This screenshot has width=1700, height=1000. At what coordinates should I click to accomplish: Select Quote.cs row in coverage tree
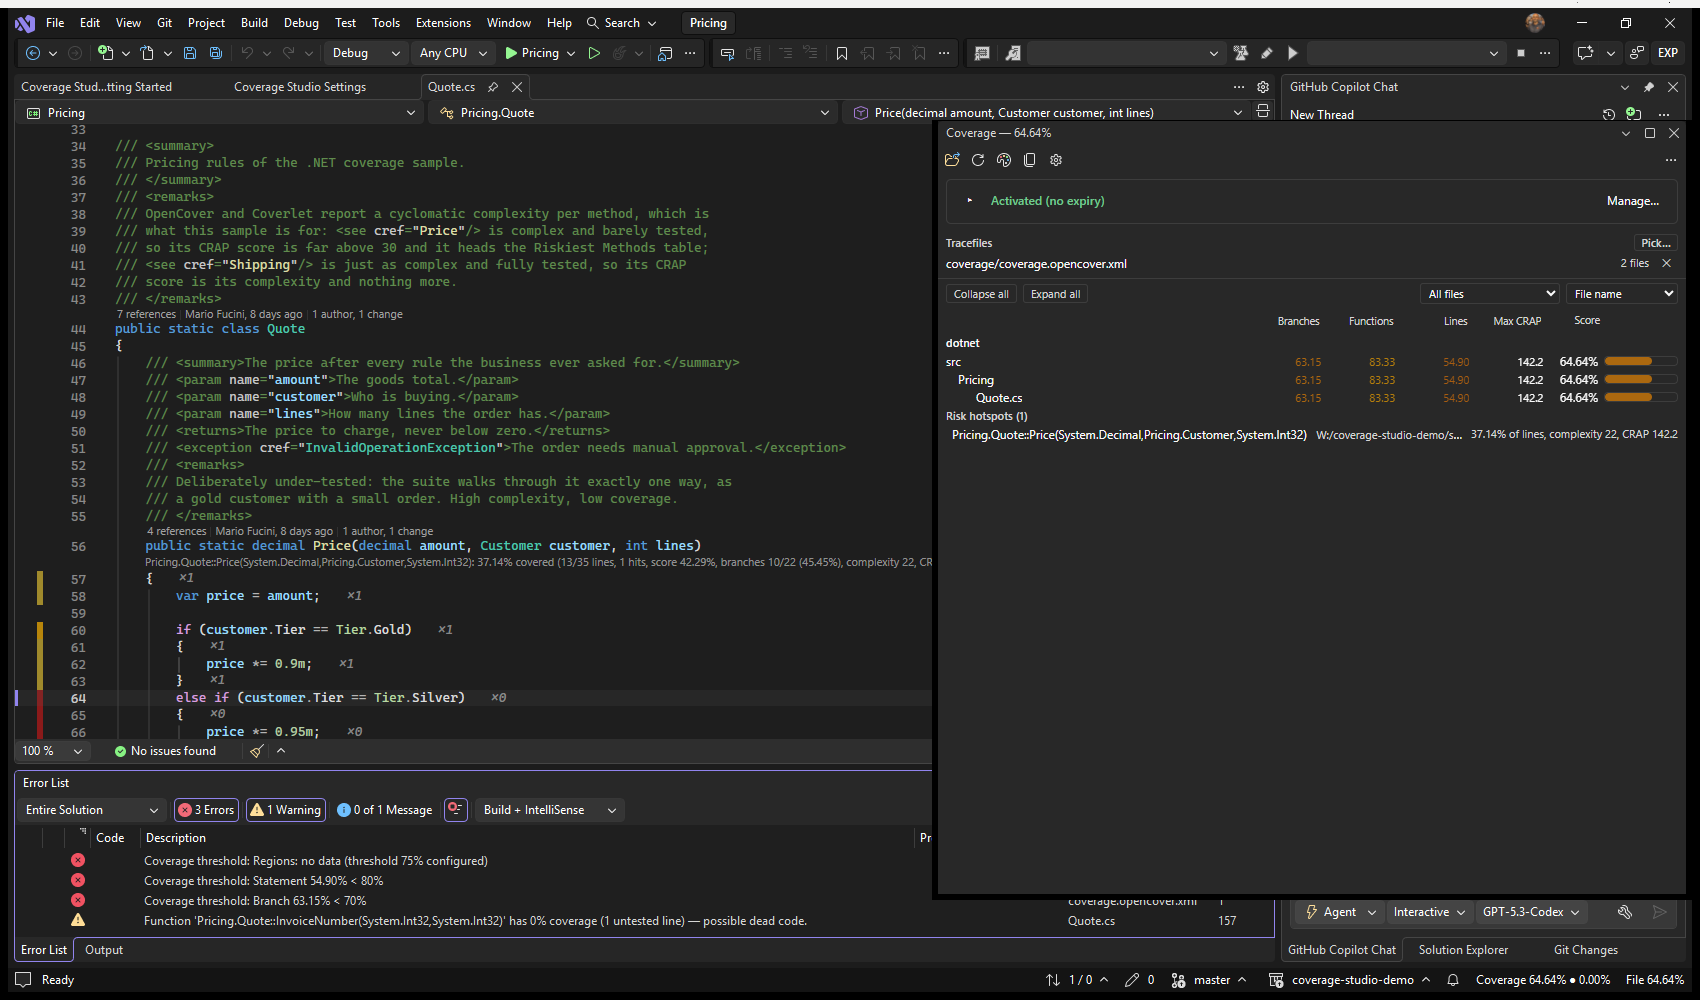[1311, 398]
